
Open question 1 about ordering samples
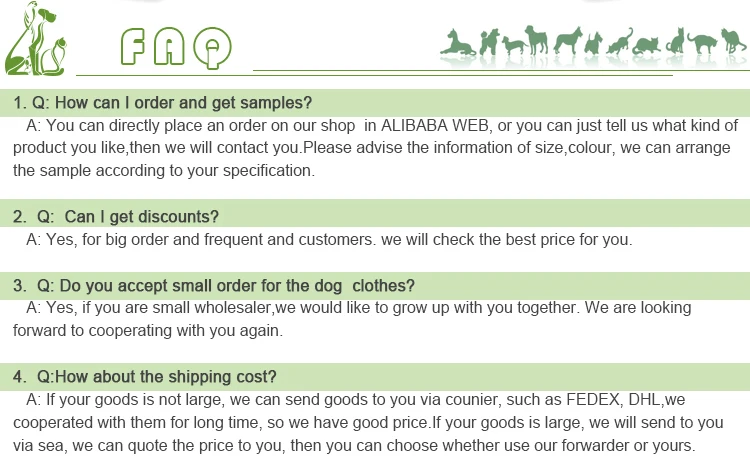[x=375, y=103]
